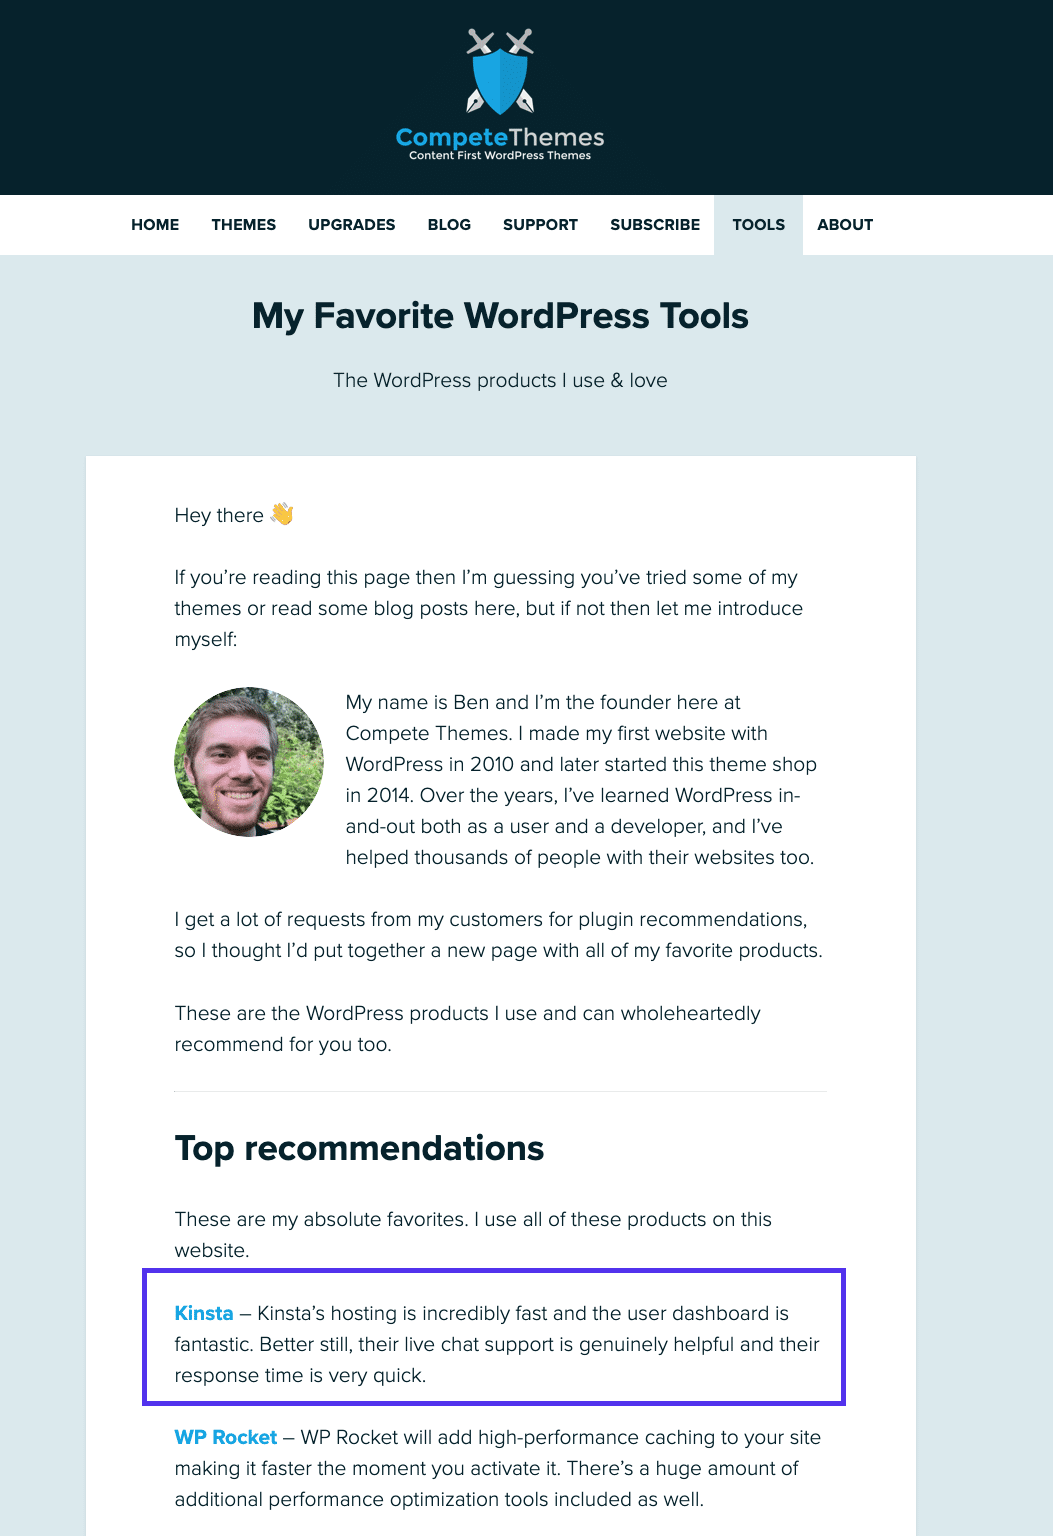Click the waving hand emoji

click(281, 513)
